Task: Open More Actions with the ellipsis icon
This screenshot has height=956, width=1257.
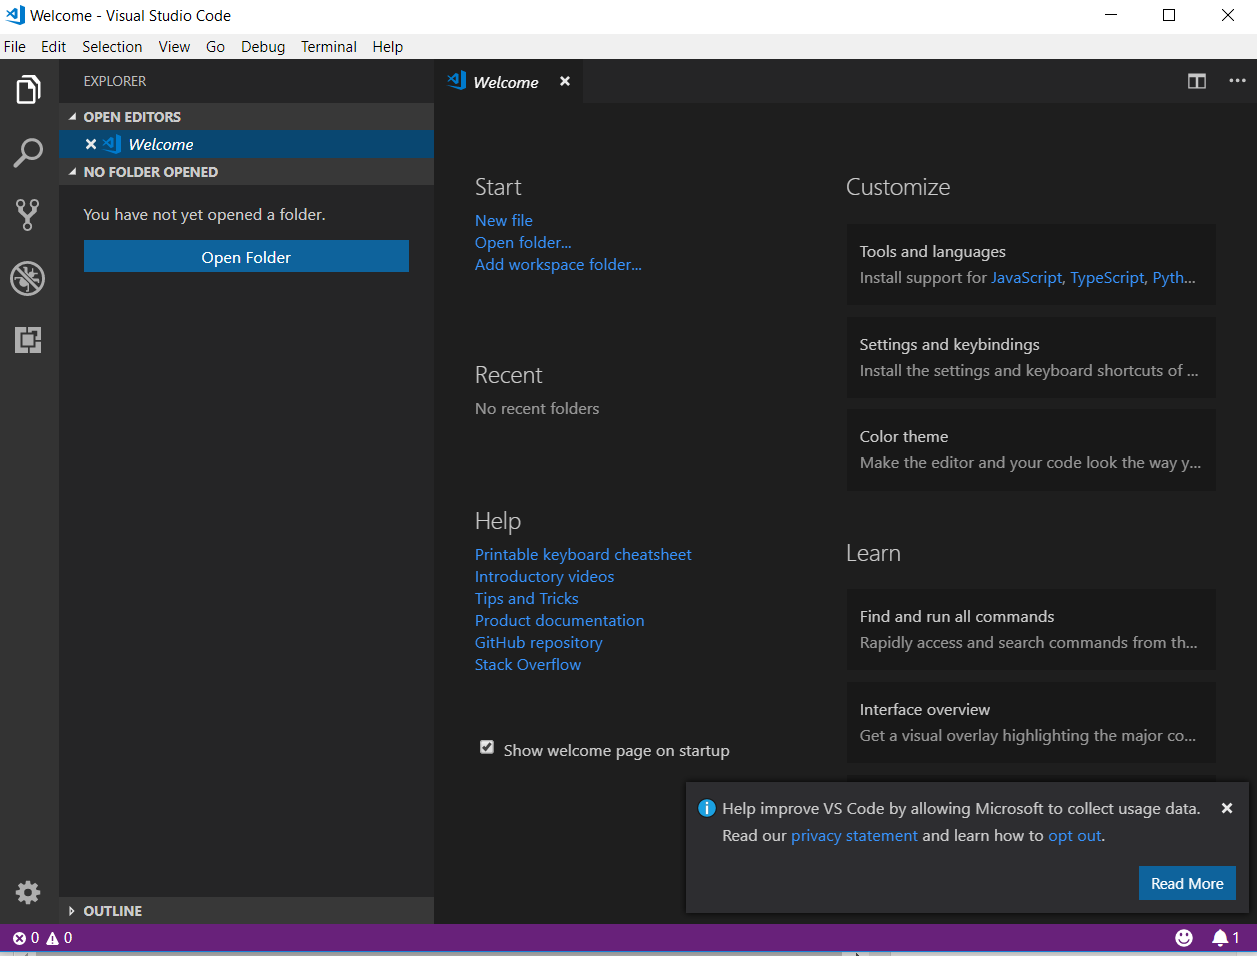Action: (x=1237, y=81)
